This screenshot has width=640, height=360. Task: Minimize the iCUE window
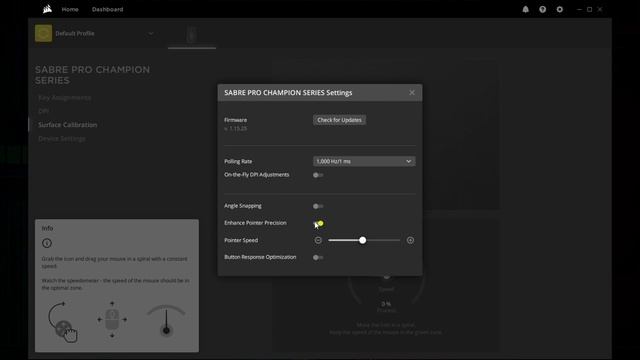579,9
